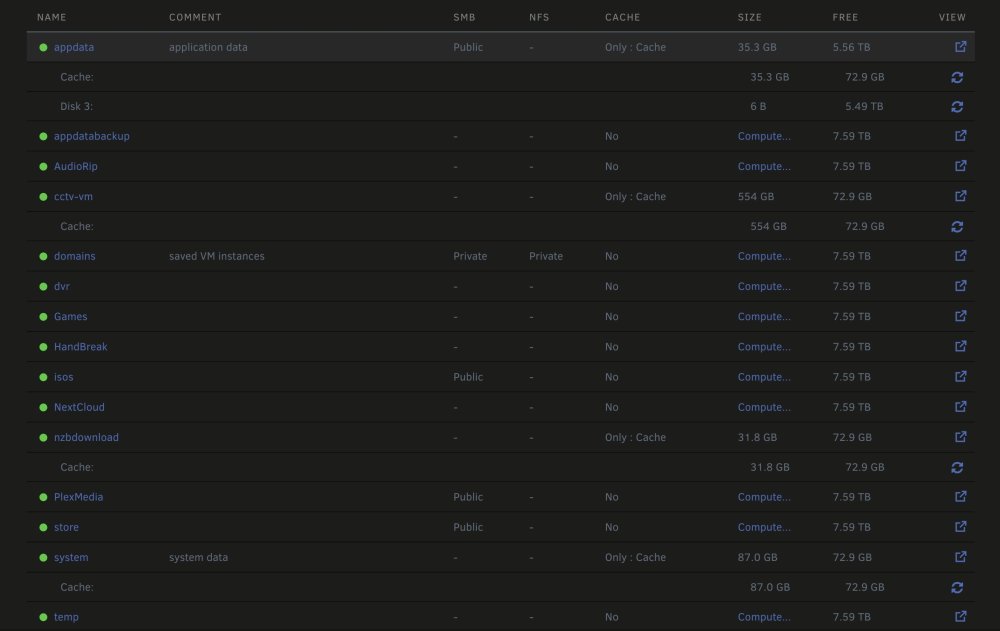Image resolution: width=1000 pixels, height=631 pixels.
Task: Open view icon for the temp share
Action: click(960, 616)
